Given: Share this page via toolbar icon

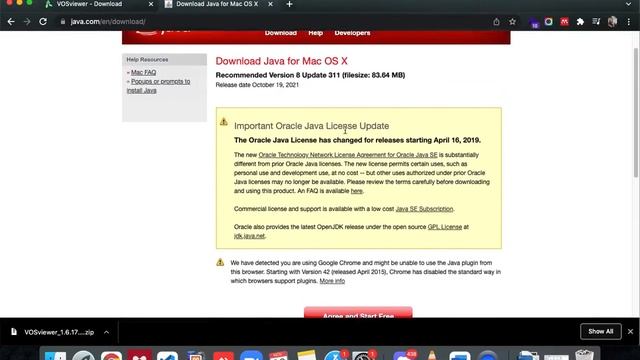Looking at the screenshot, I should click(496, 22).
